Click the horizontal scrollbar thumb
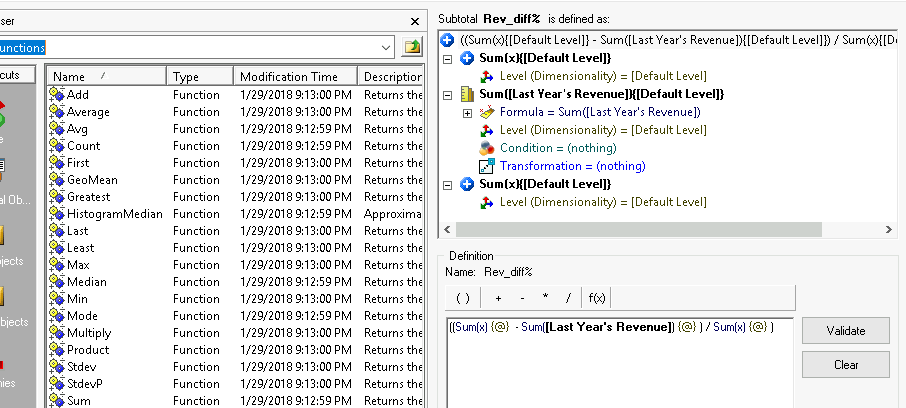906x408 pixels. pyautogui.click(x=638, y=229)
